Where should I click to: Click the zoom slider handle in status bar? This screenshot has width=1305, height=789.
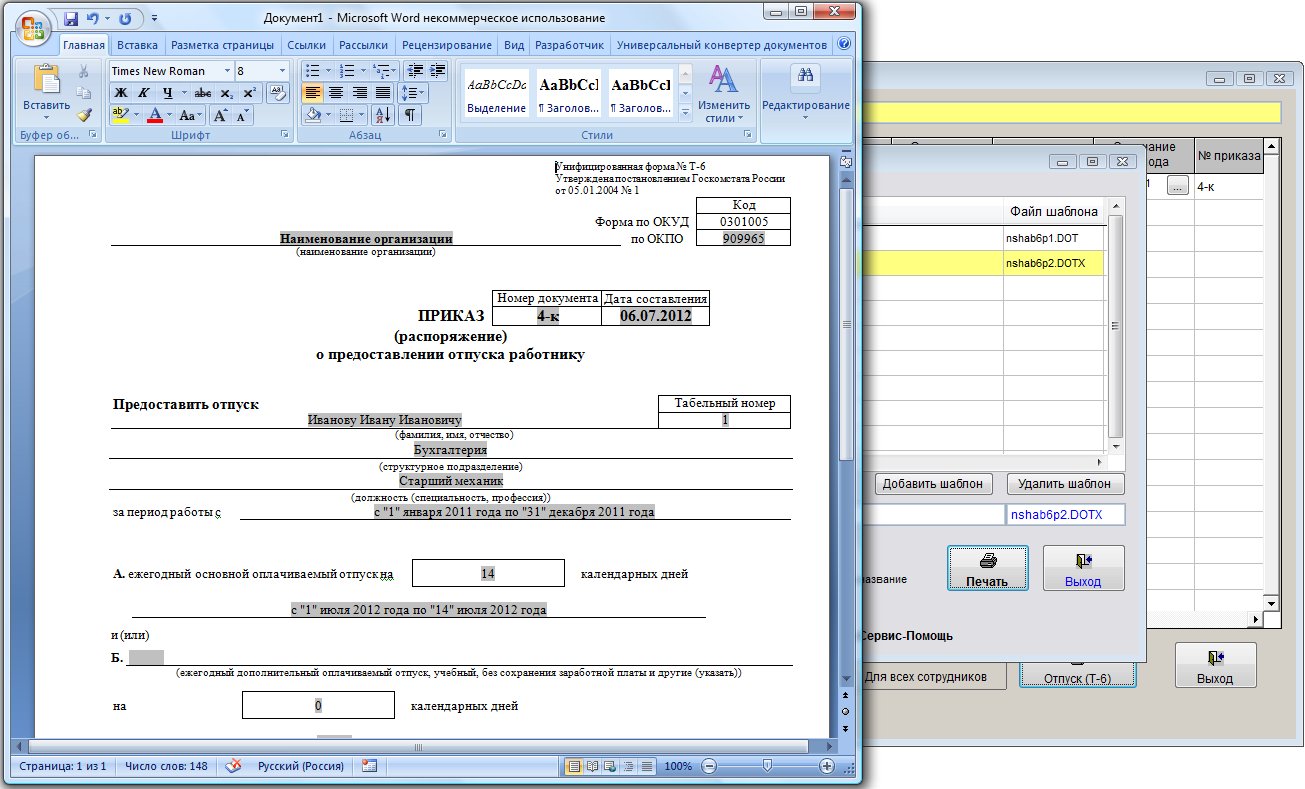click(766, 766)
